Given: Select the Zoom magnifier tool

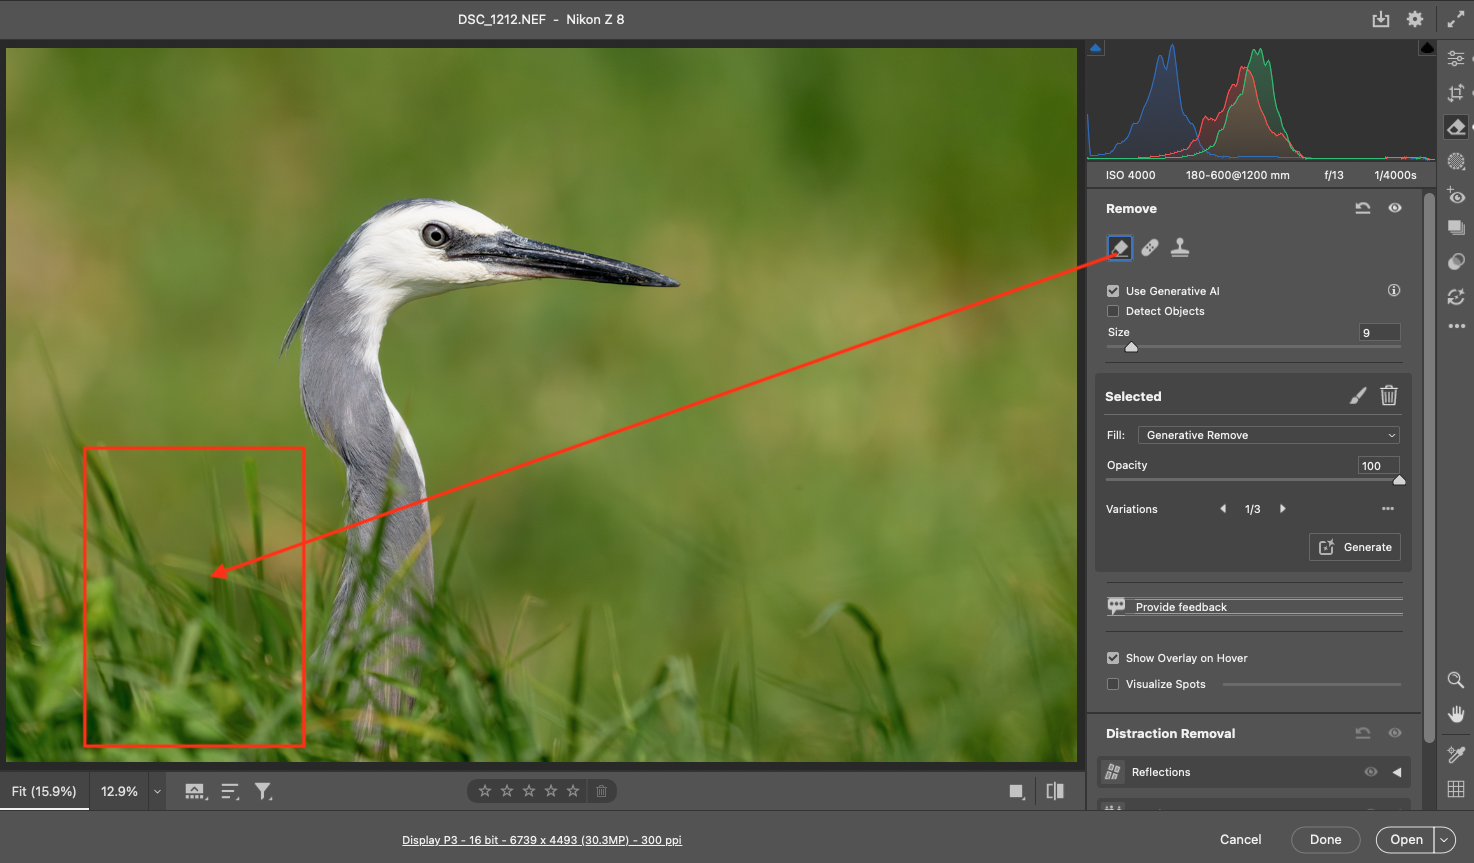Looking at the screenshot, I should click(x=1456, y=680).
